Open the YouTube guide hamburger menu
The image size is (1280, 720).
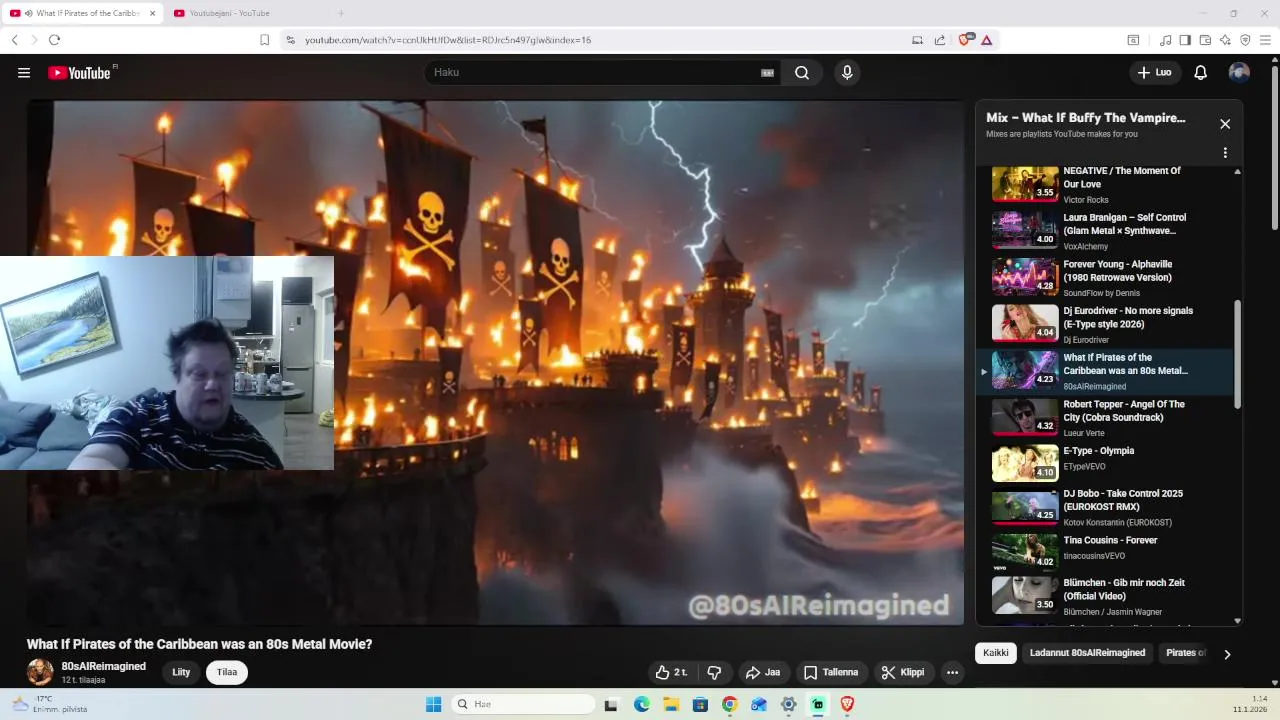(24, 73)
